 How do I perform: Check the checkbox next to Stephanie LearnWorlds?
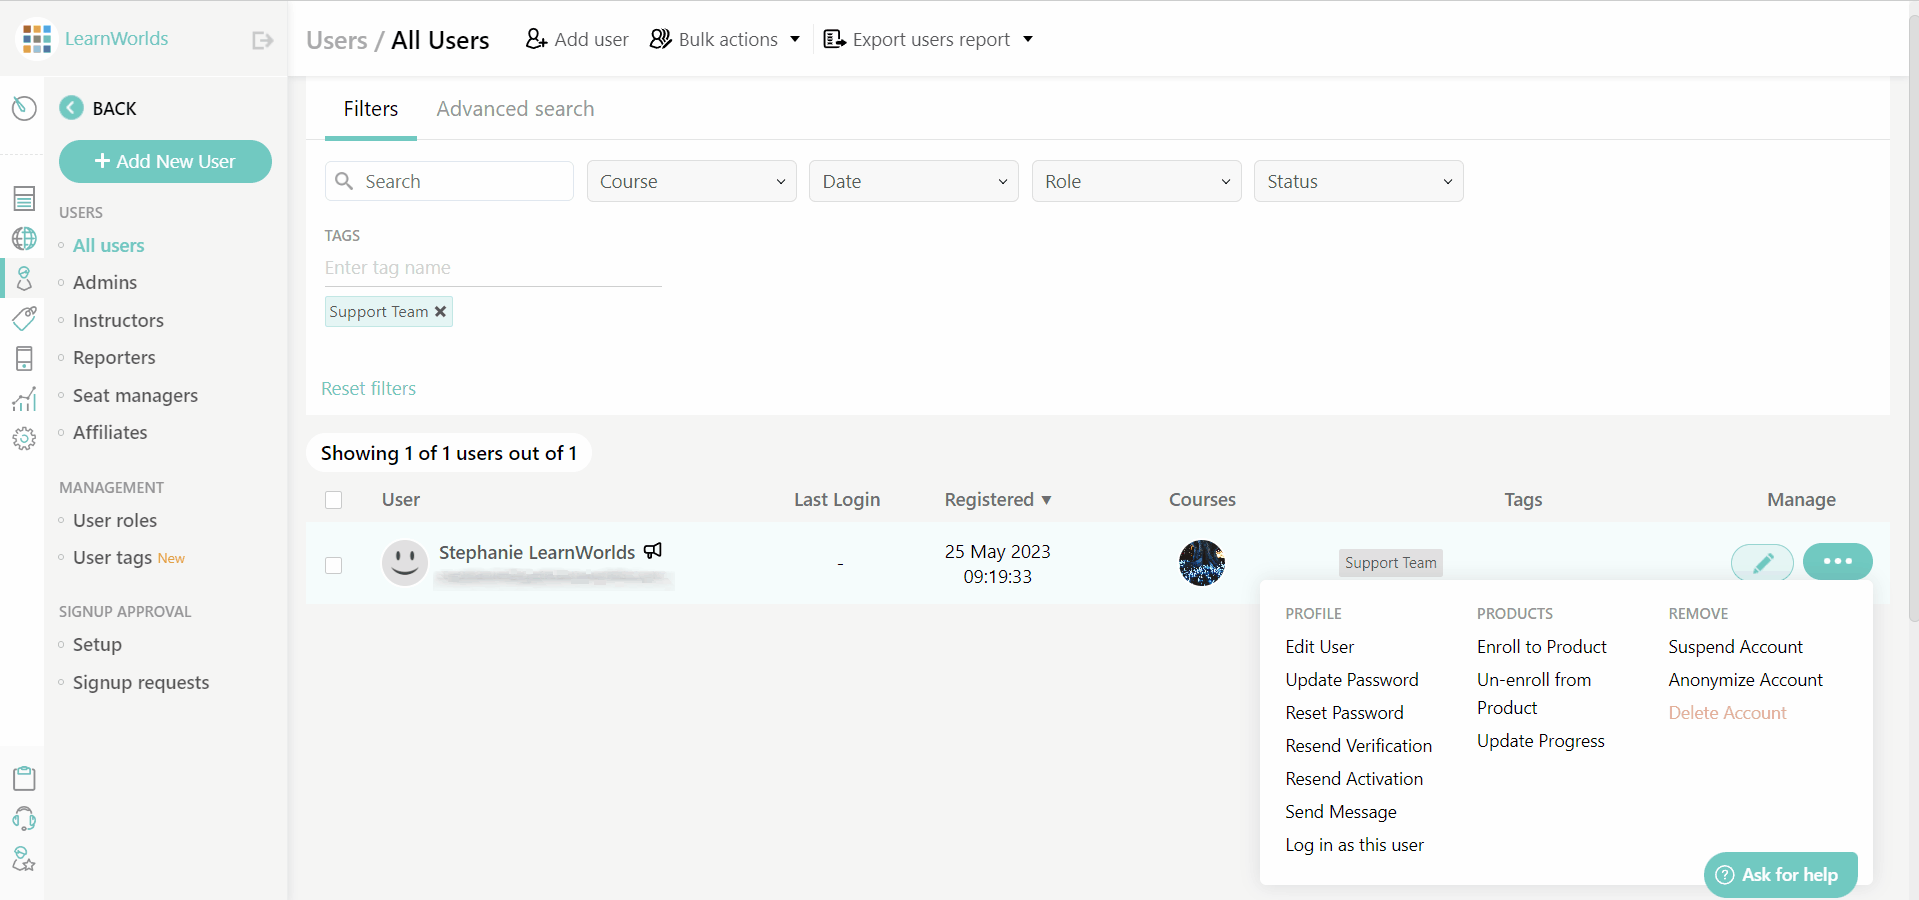(x=334, y=565)
